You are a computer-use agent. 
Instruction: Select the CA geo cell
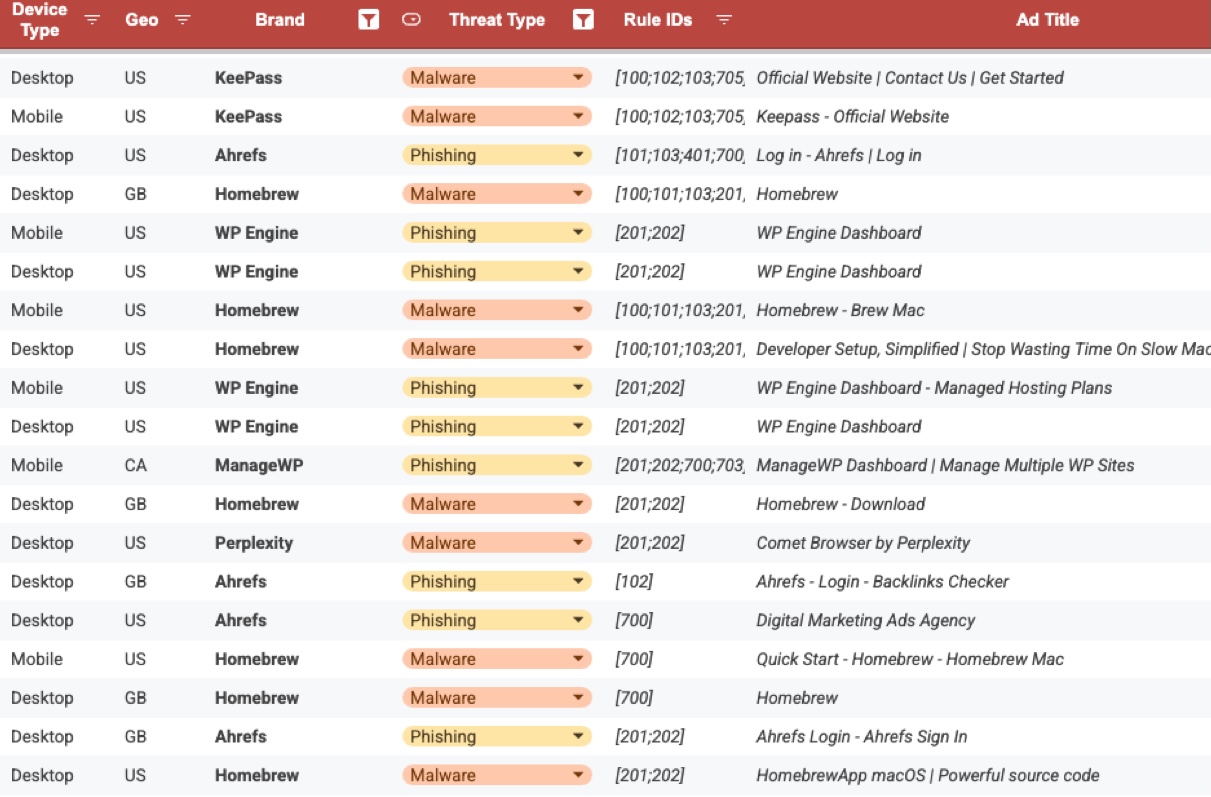(136, 465)
